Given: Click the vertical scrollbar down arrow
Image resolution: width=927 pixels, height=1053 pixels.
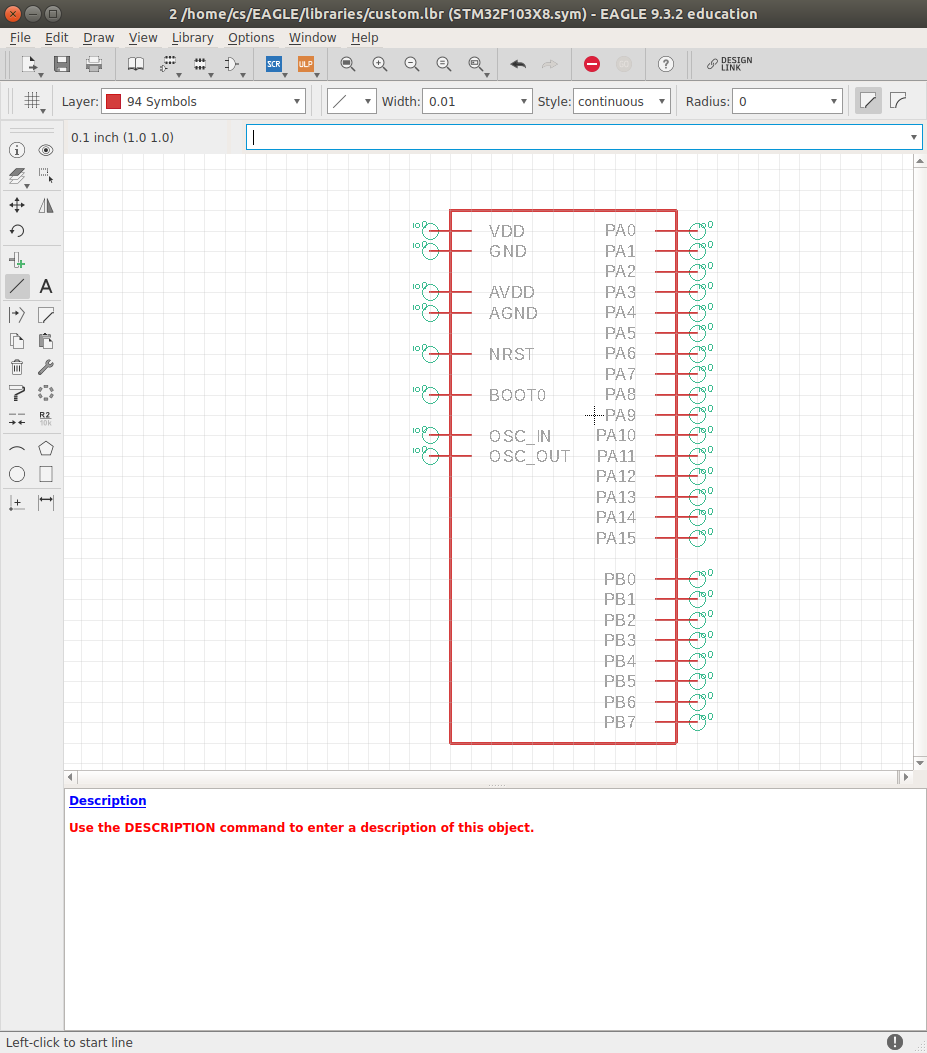Looking at the screenshot, I should (x=920, y=763).
